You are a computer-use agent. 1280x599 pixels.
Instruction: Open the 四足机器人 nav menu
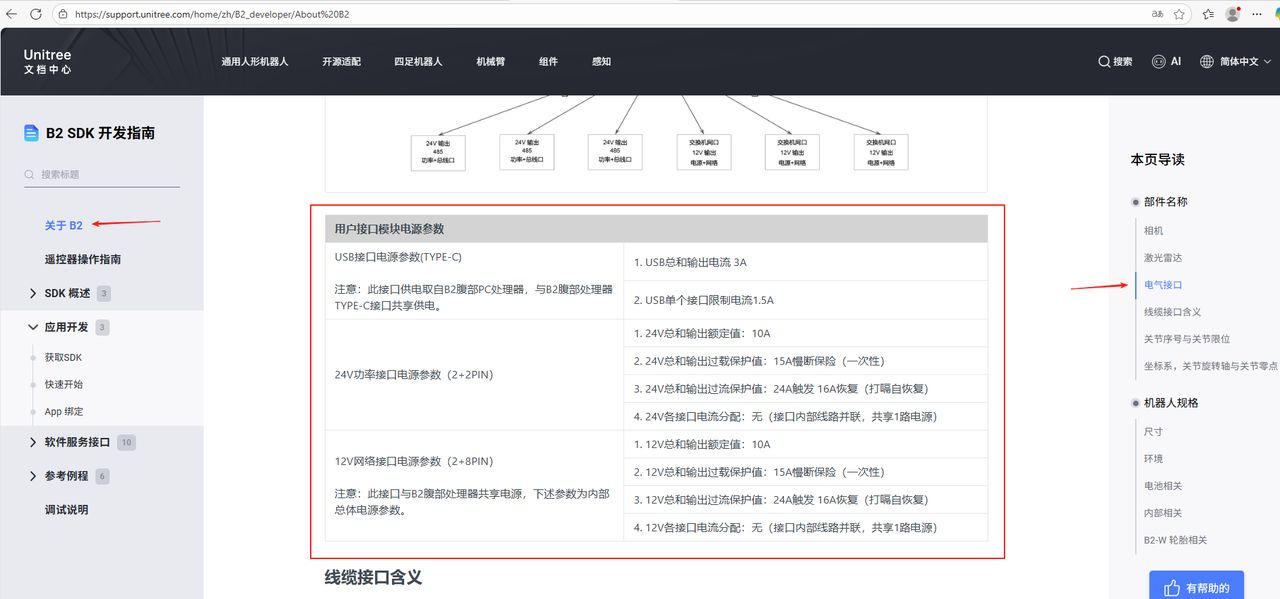pos(418,62)
